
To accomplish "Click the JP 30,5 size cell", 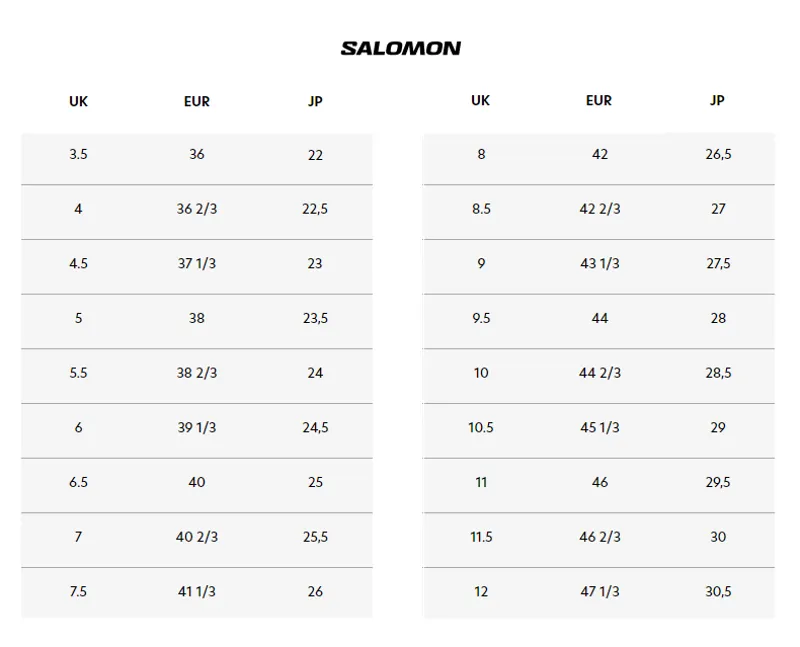I will (718, 591).
